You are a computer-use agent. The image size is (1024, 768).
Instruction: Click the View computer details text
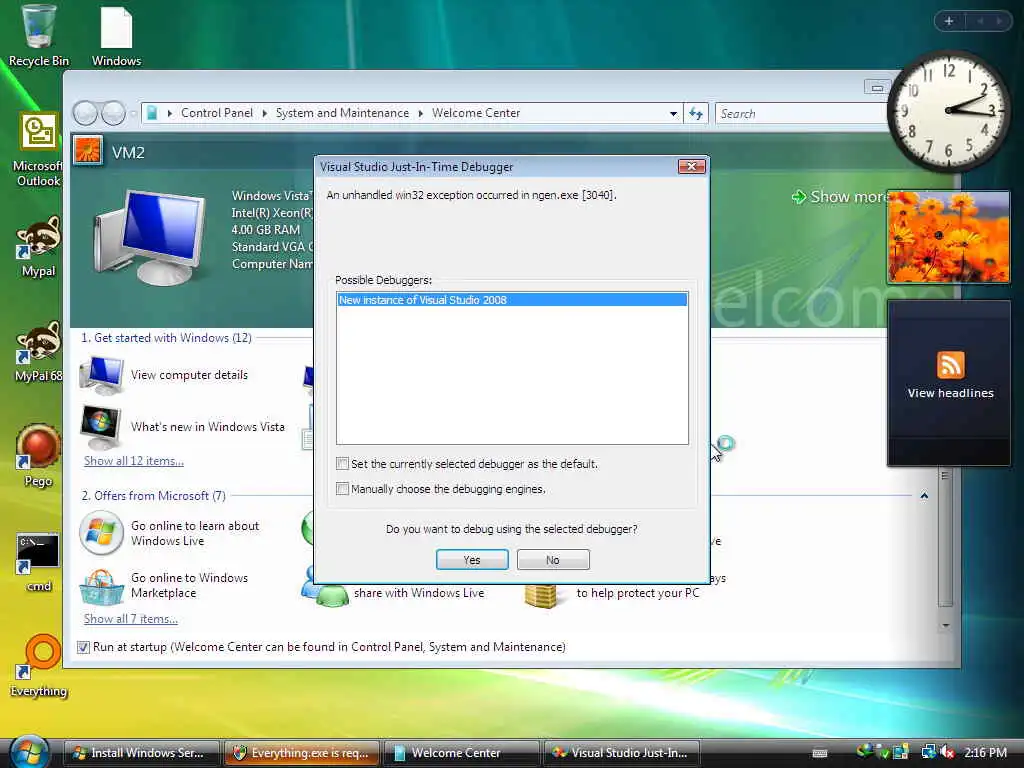pyautogui.click(x=189, y=375)
